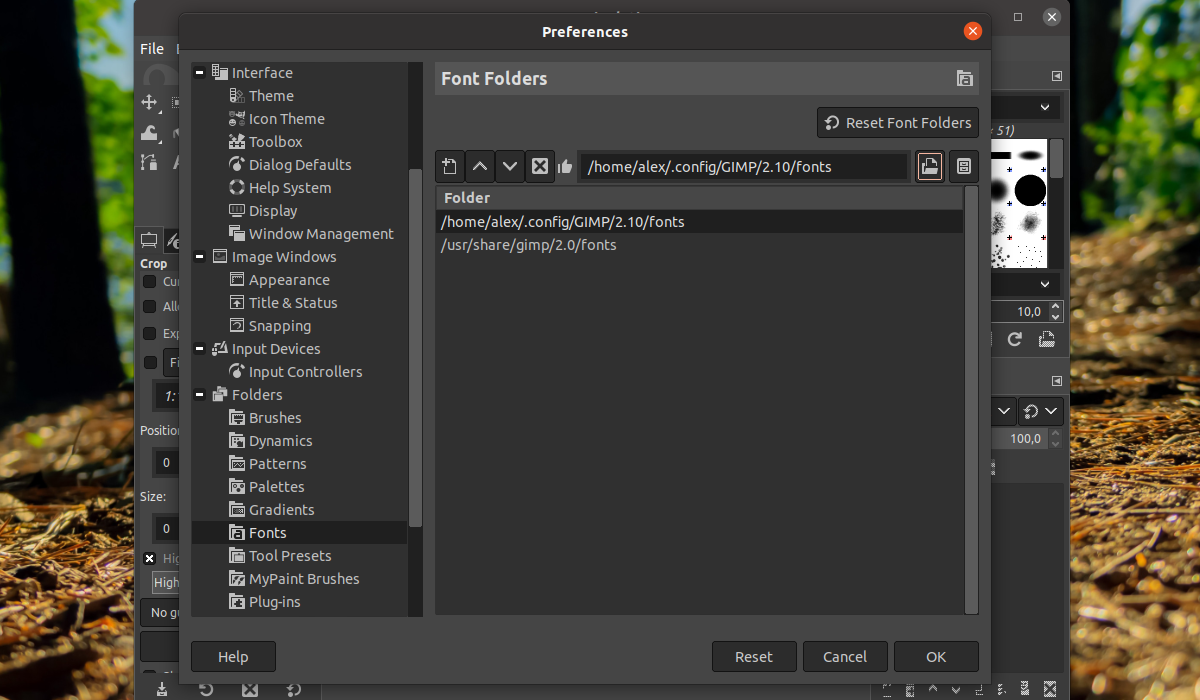Collapse the Interface tree section
The image size is (1200, 700).
(200, 73)
